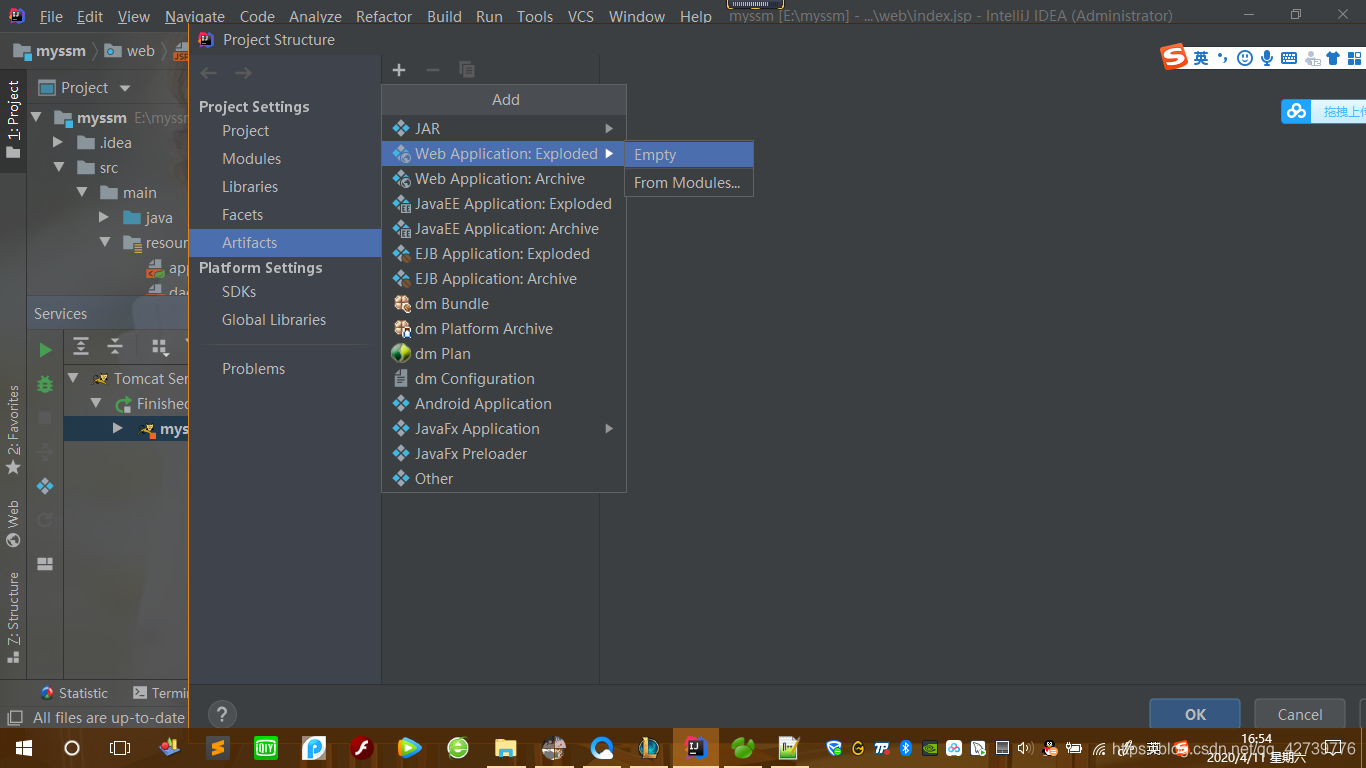
Task: Click the Collapse All icon in Services toolbar
Action: (x=115, y=347)
